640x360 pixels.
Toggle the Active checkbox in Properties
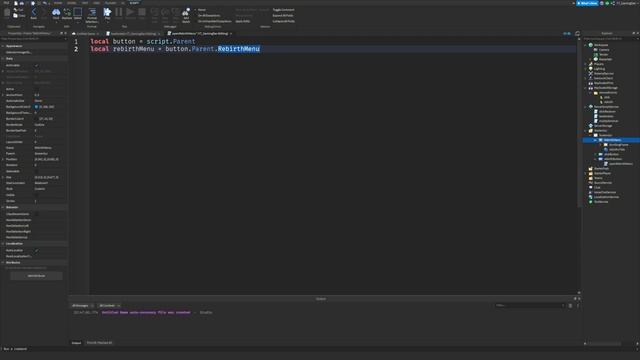(36, 89)
